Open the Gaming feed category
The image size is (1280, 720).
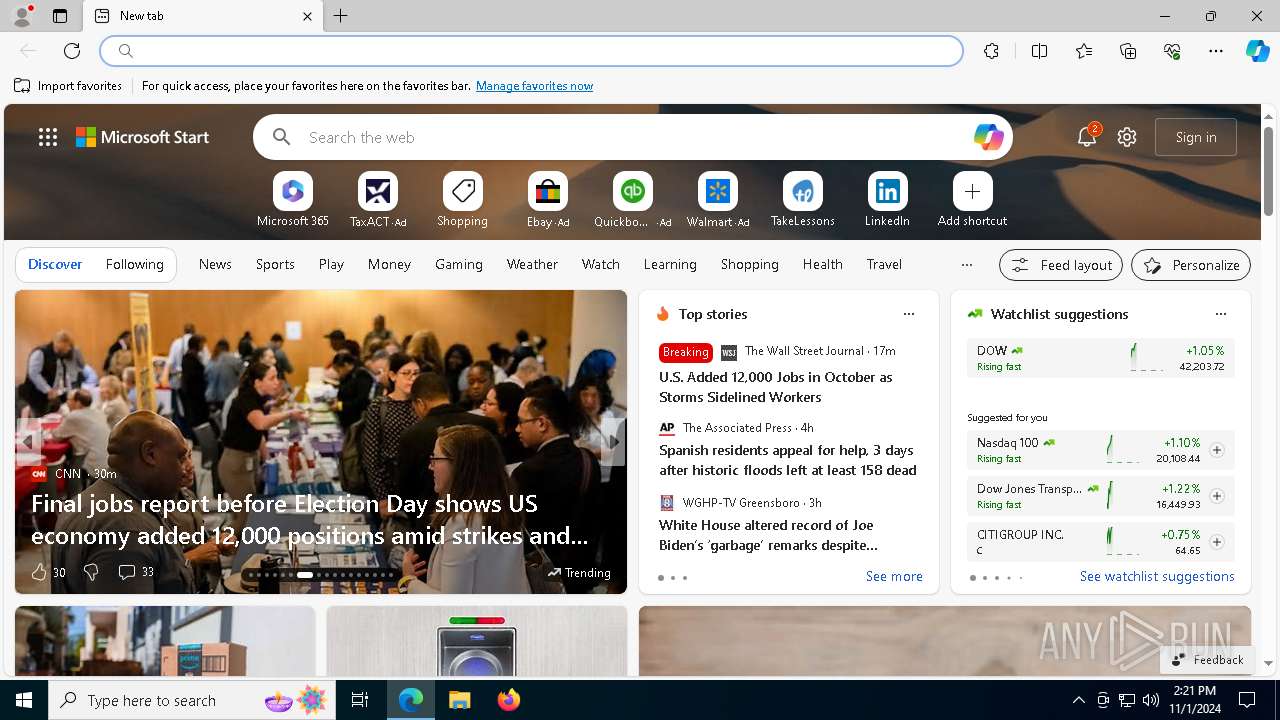pos(459,264)
